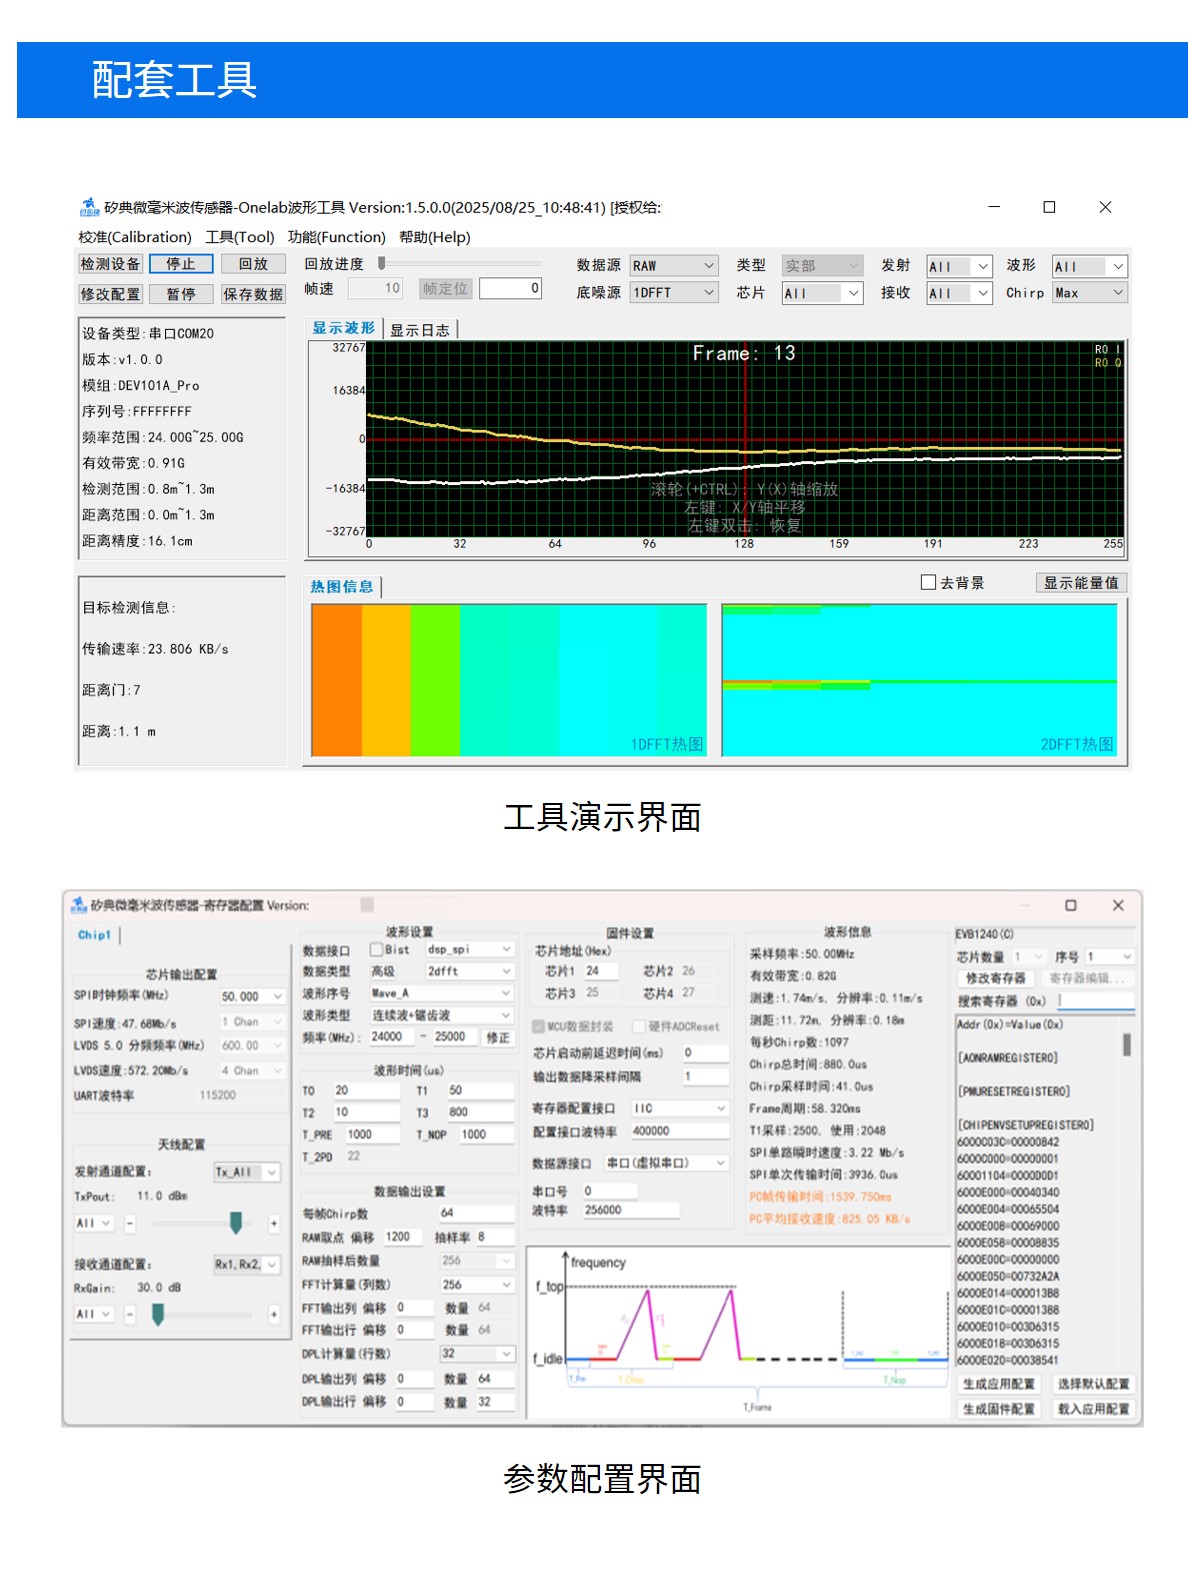Viewport: 1188px width, 1572px height.
Task: Toggle the Bist checkbox
Action: [x=377, y=949]
